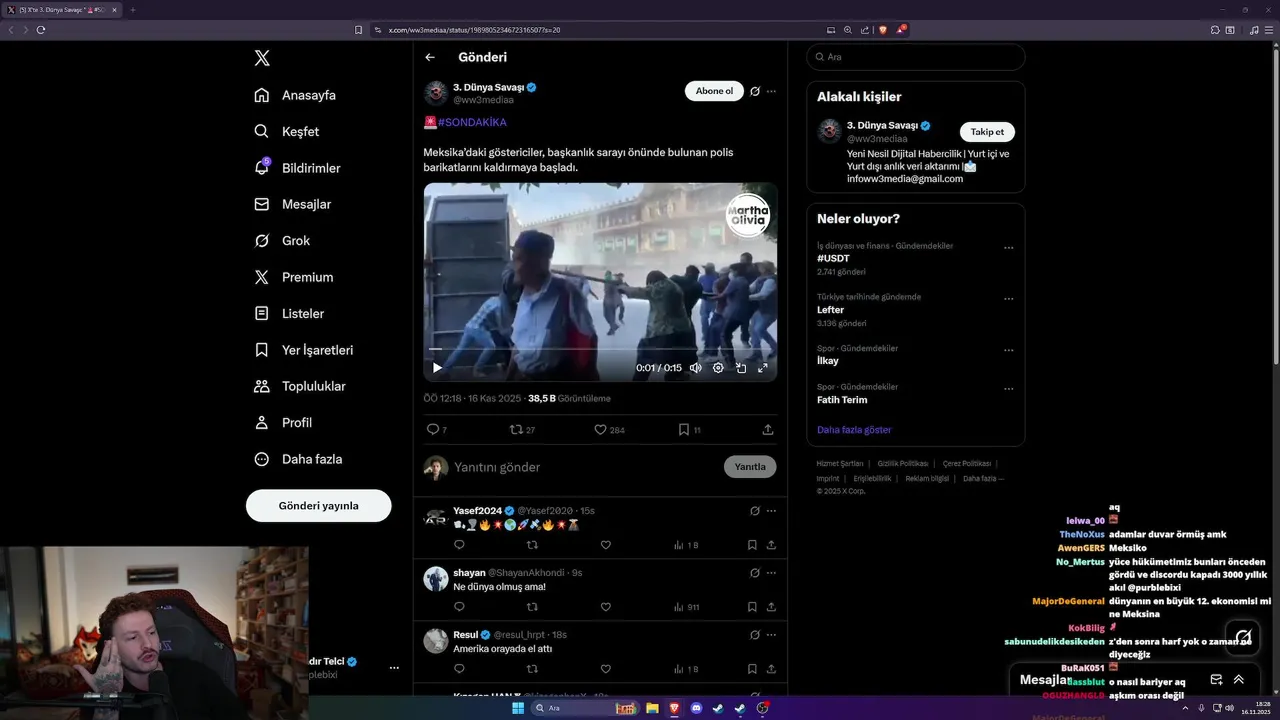Open Grok for the 3. Dünya Savaşı post
The height and width of the screenshot is (720, 1280).
click(x=755, y=91)
